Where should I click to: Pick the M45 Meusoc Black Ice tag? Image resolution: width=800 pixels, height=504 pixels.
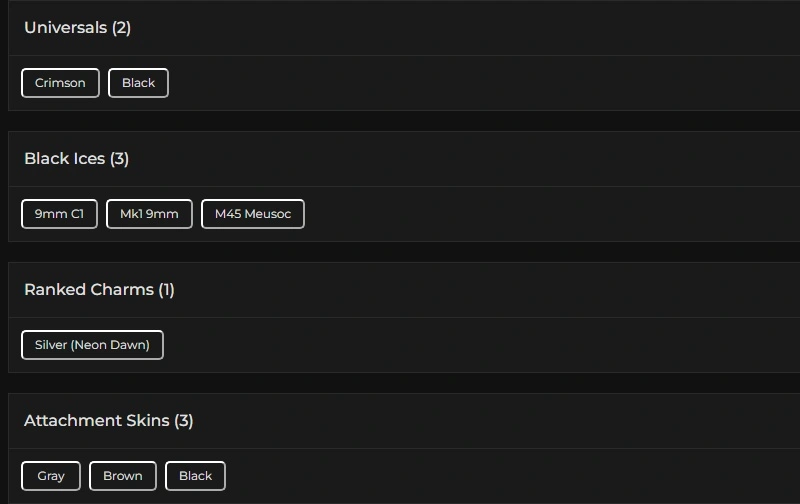[x=253, y=214]
